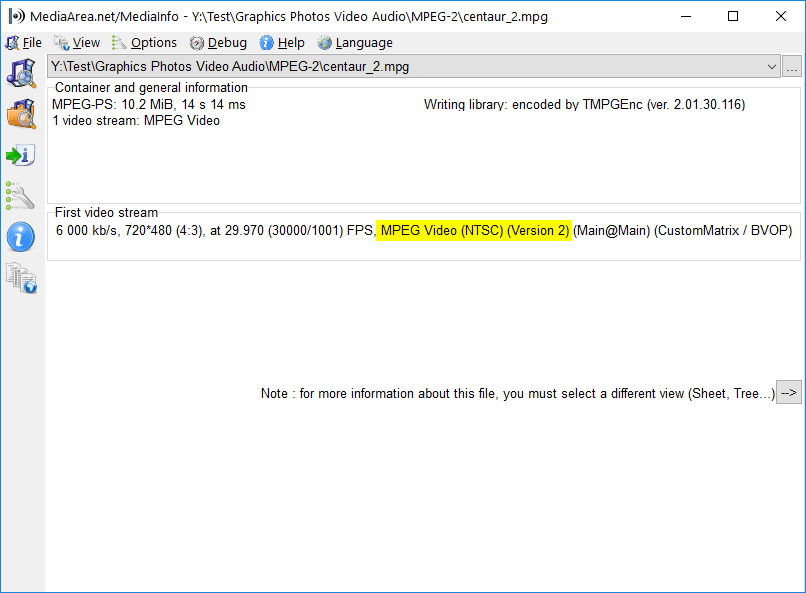
Task: Close the MediaInfo window
Action: tap(781, 16)
